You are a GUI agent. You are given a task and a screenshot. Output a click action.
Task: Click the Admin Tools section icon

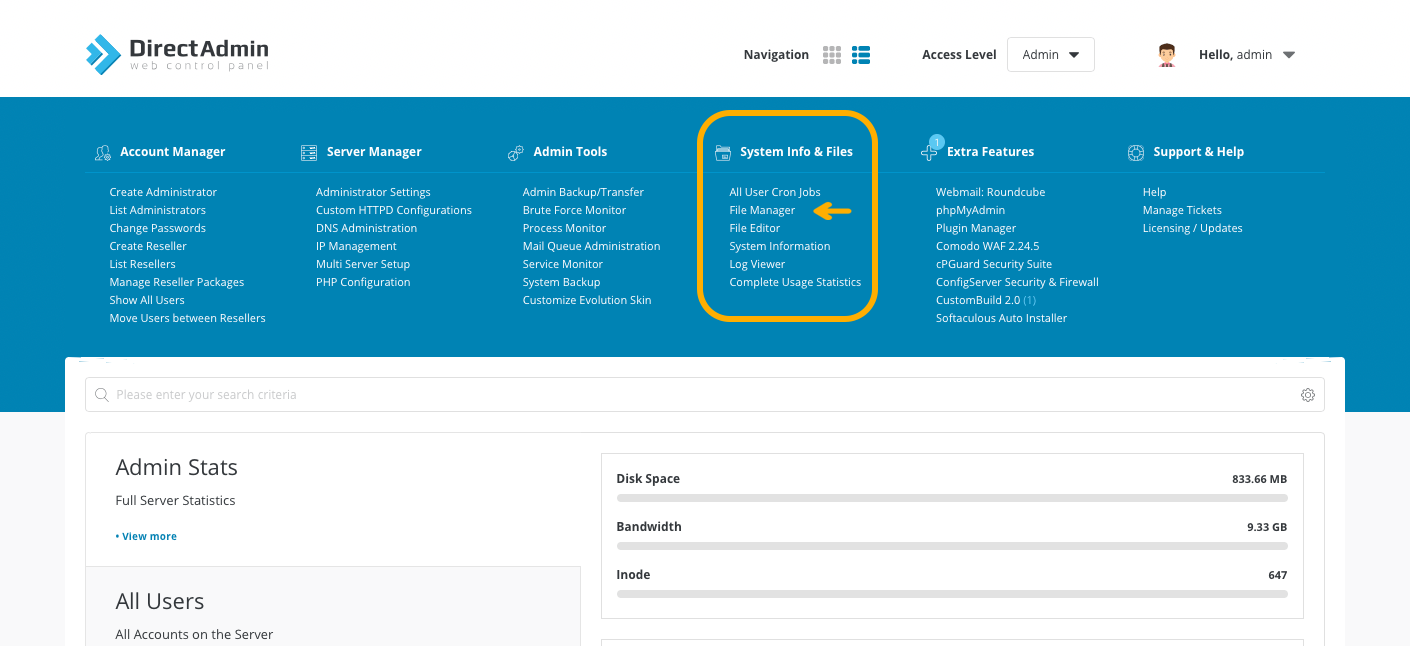coord(516,152)
